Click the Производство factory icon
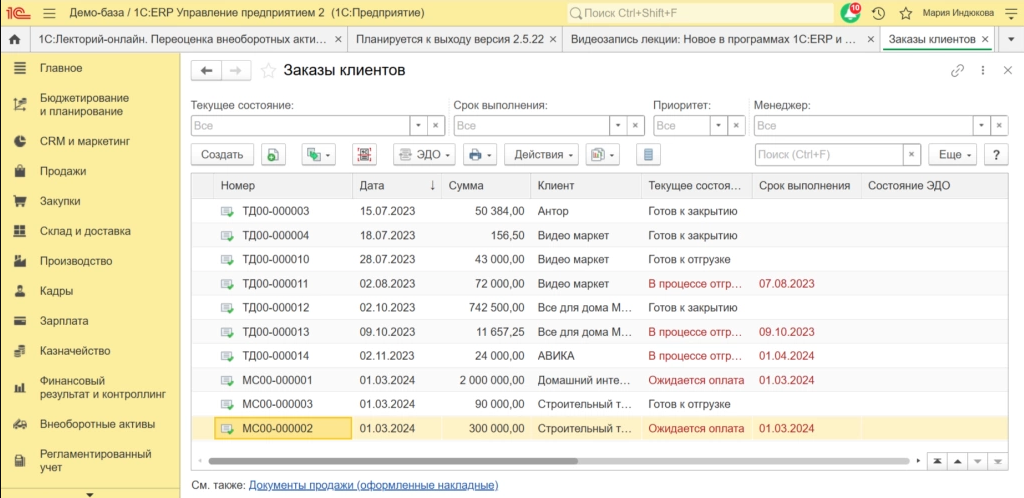The width and height of the screenshot is (1024, 498). pos(20,261)
